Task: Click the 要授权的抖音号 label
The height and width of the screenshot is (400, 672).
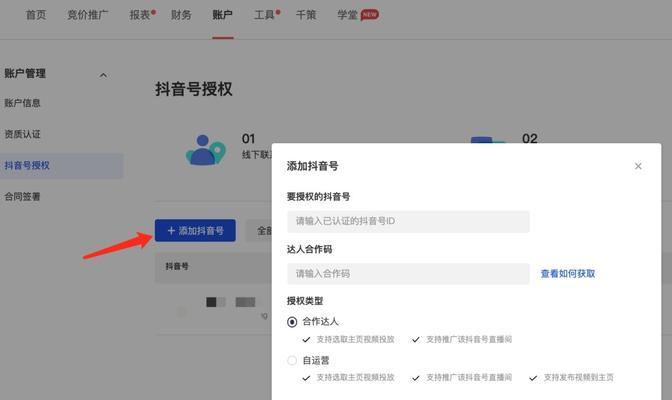Action: click(318, 197)
